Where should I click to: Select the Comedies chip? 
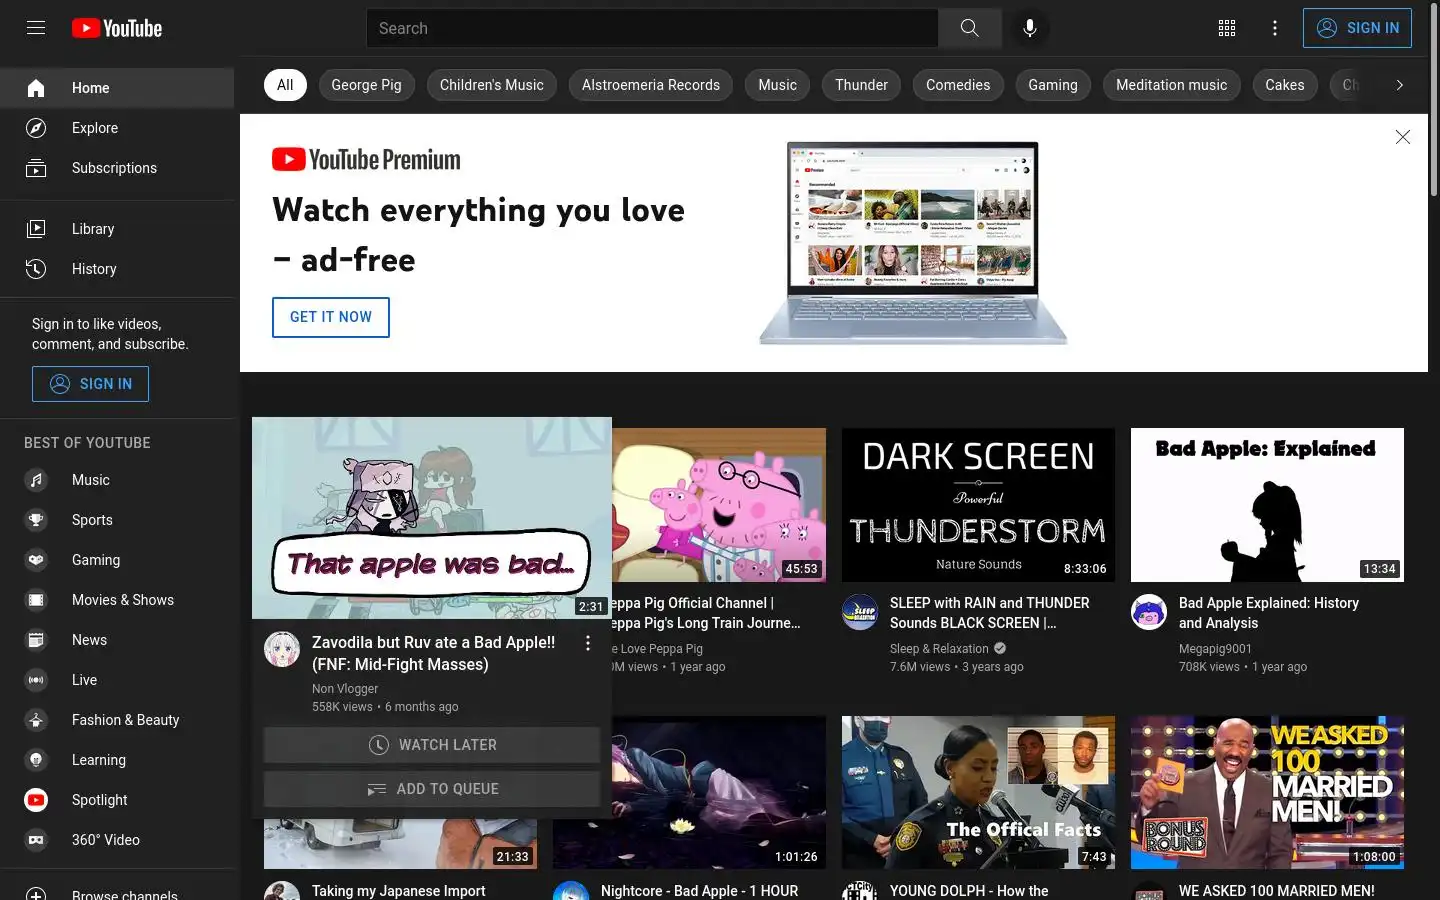[958, 85]
